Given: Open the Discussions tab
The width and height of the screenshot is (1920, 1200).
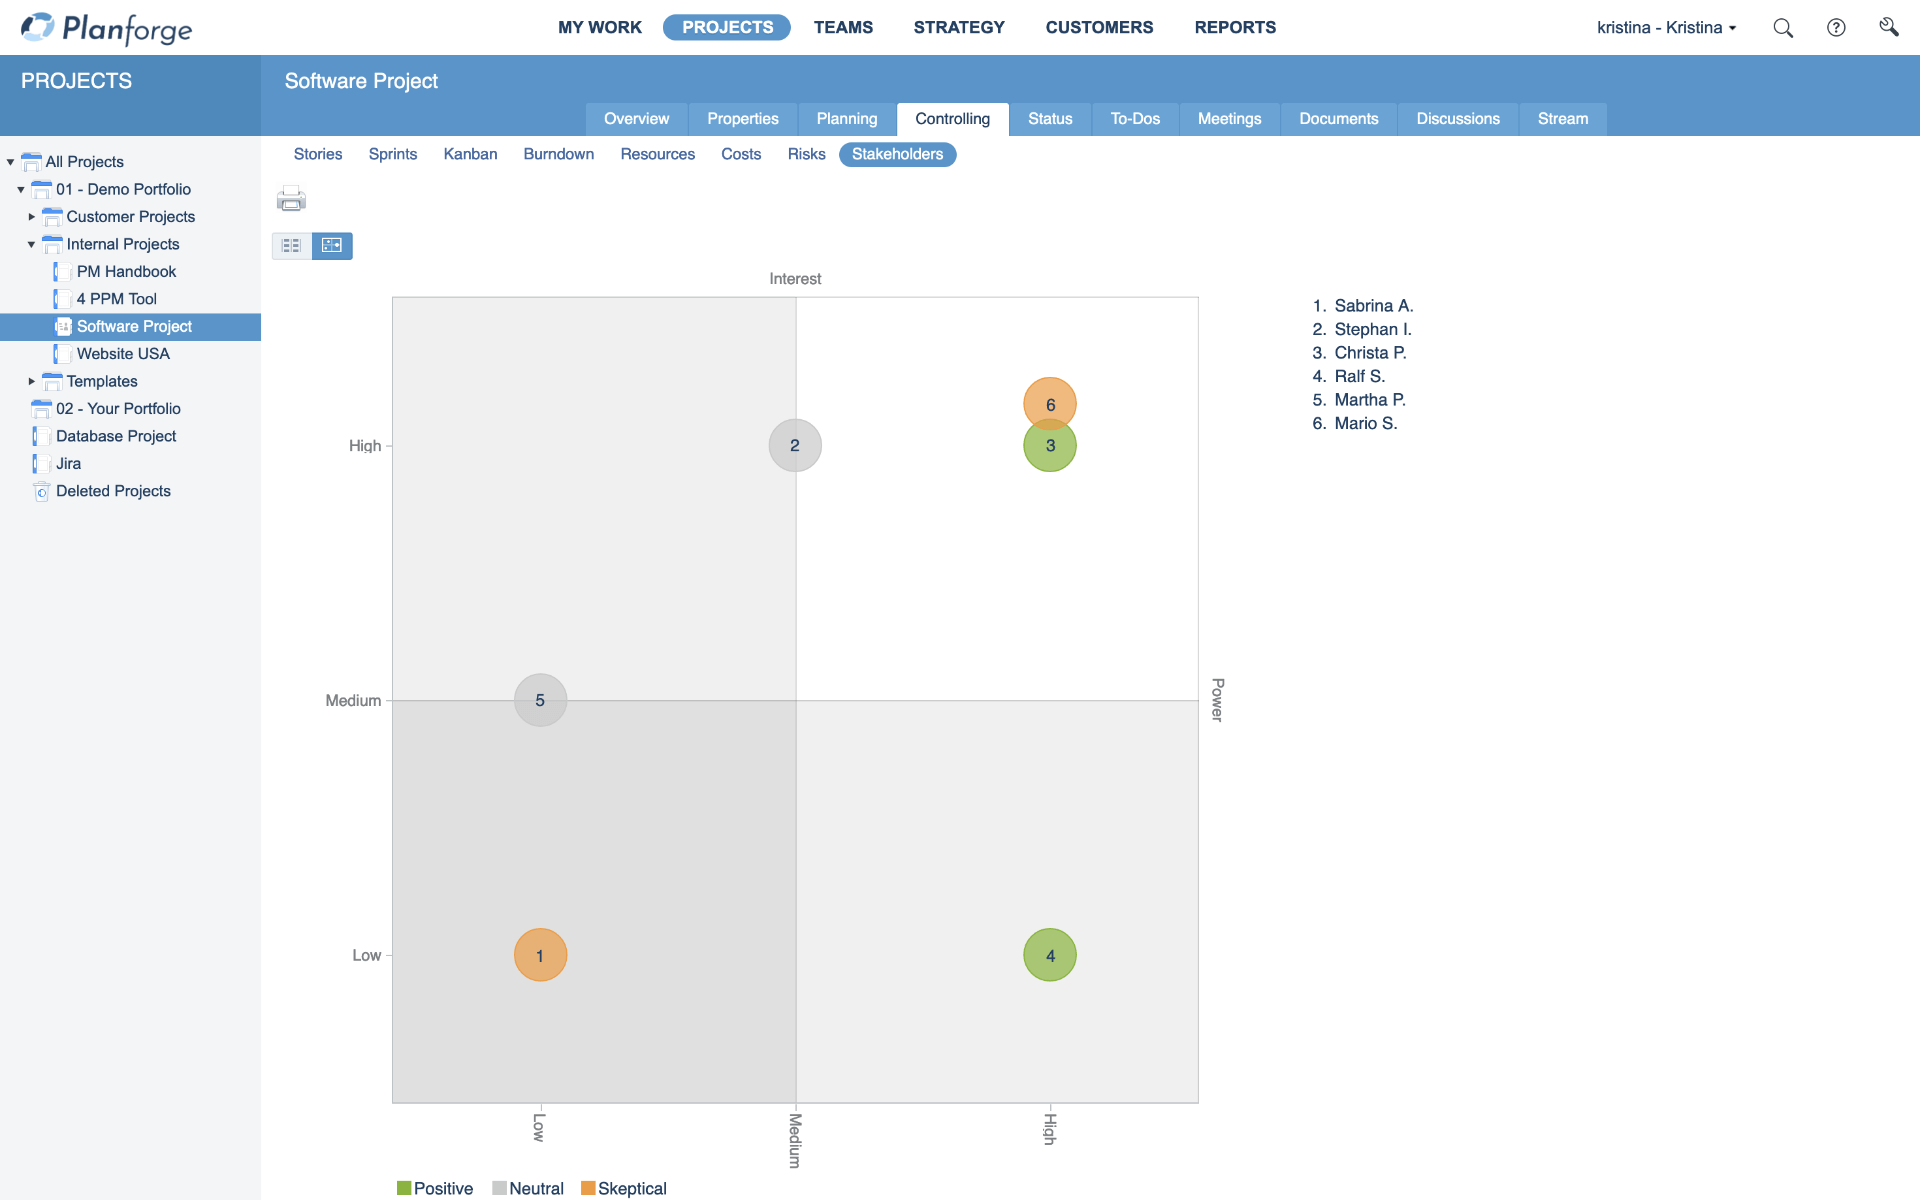Looking at the screenshot, I should (1458, 119).
